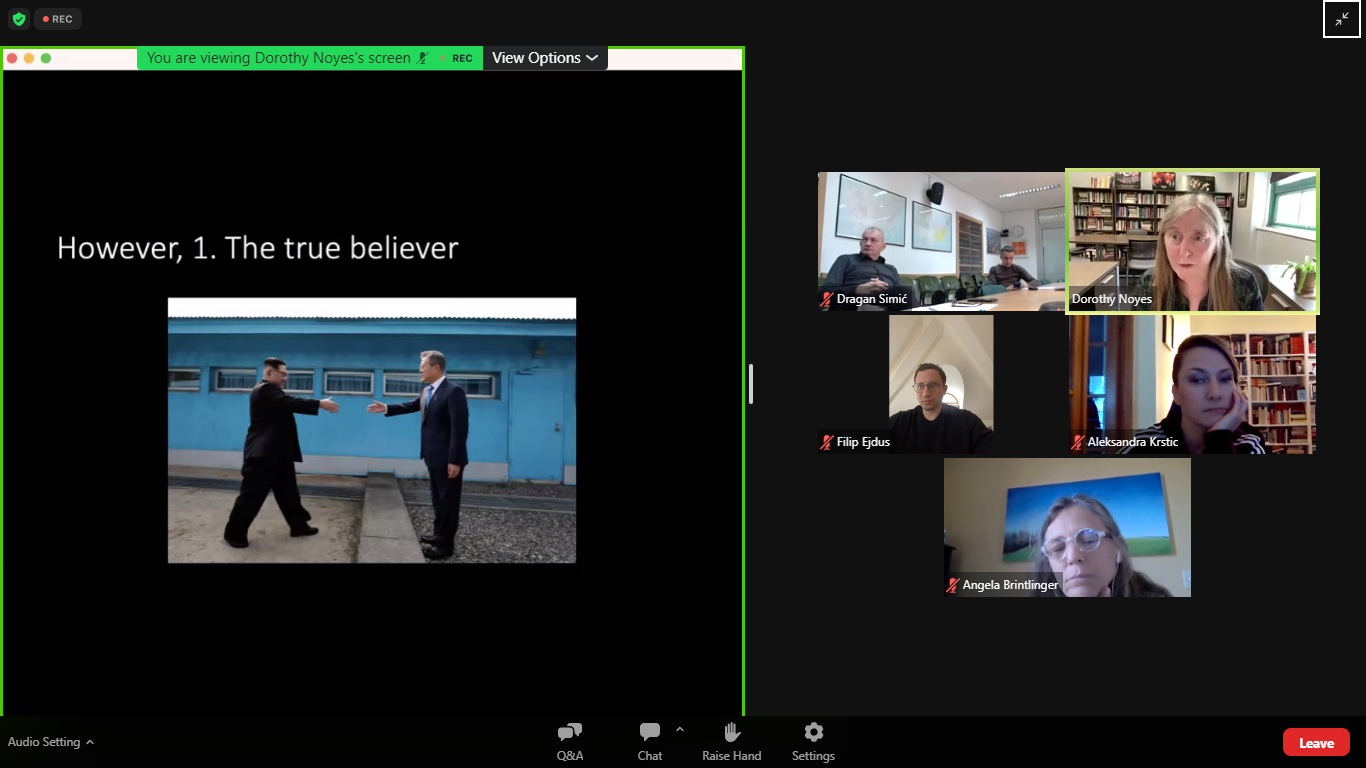Click the muted microphone icon in sharing banner

424,58
